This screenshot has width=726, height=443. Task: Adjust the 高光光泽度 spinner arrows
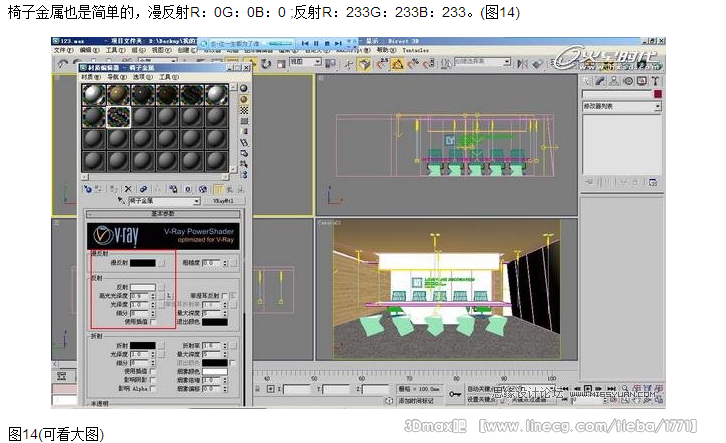[x=153, y=296]
